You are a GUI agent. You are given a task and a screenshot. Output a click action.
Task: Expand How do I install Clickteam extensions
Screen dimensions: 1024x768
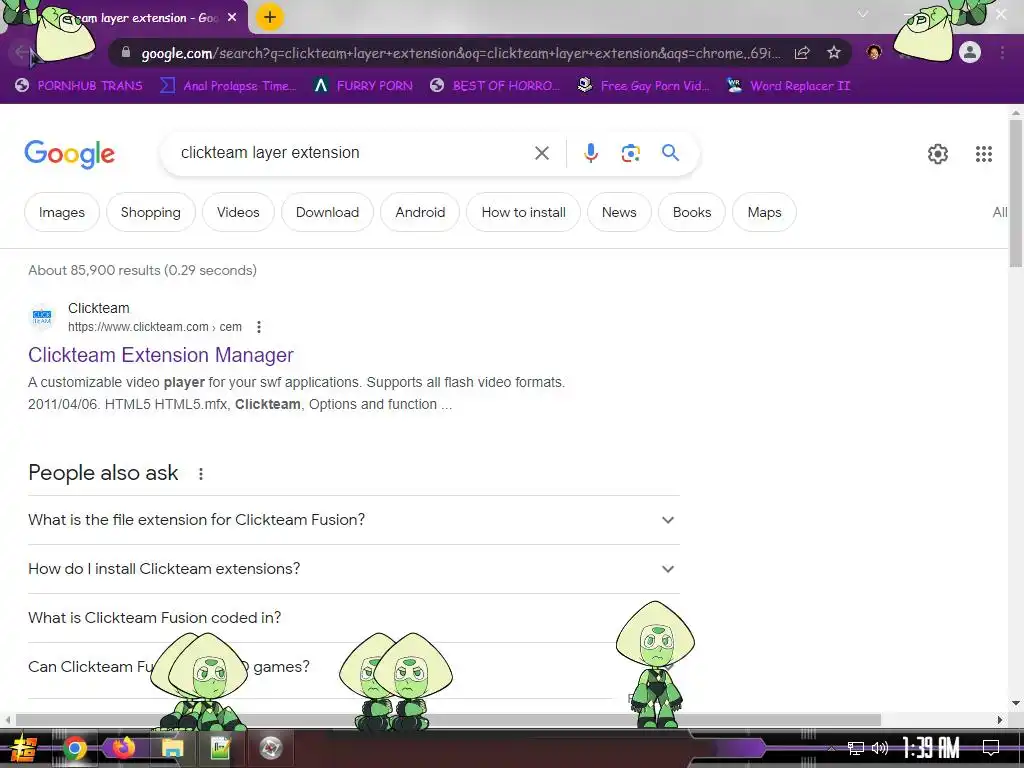(354, 569)
